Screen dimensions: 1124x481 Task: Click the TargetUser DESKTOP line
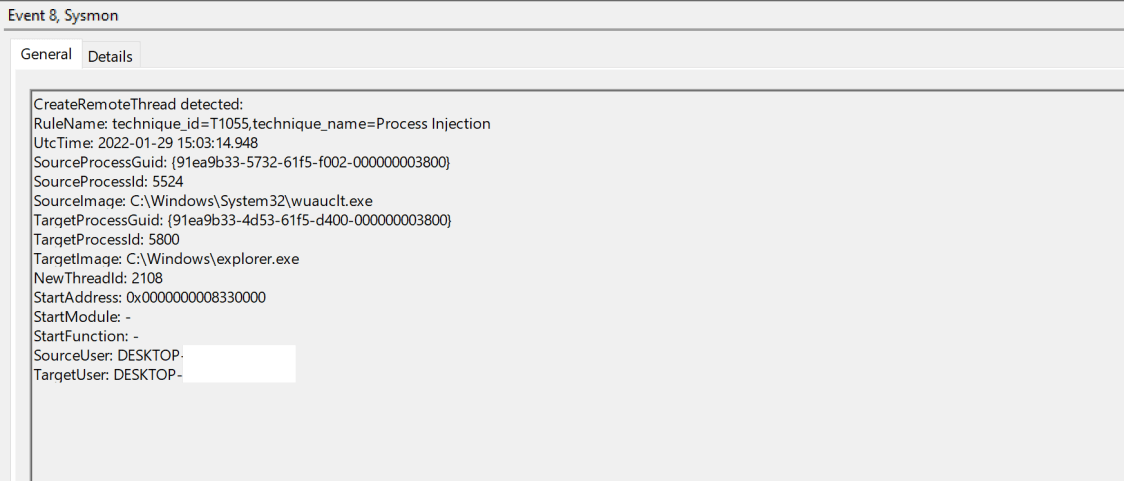click(x=106, y=375)
